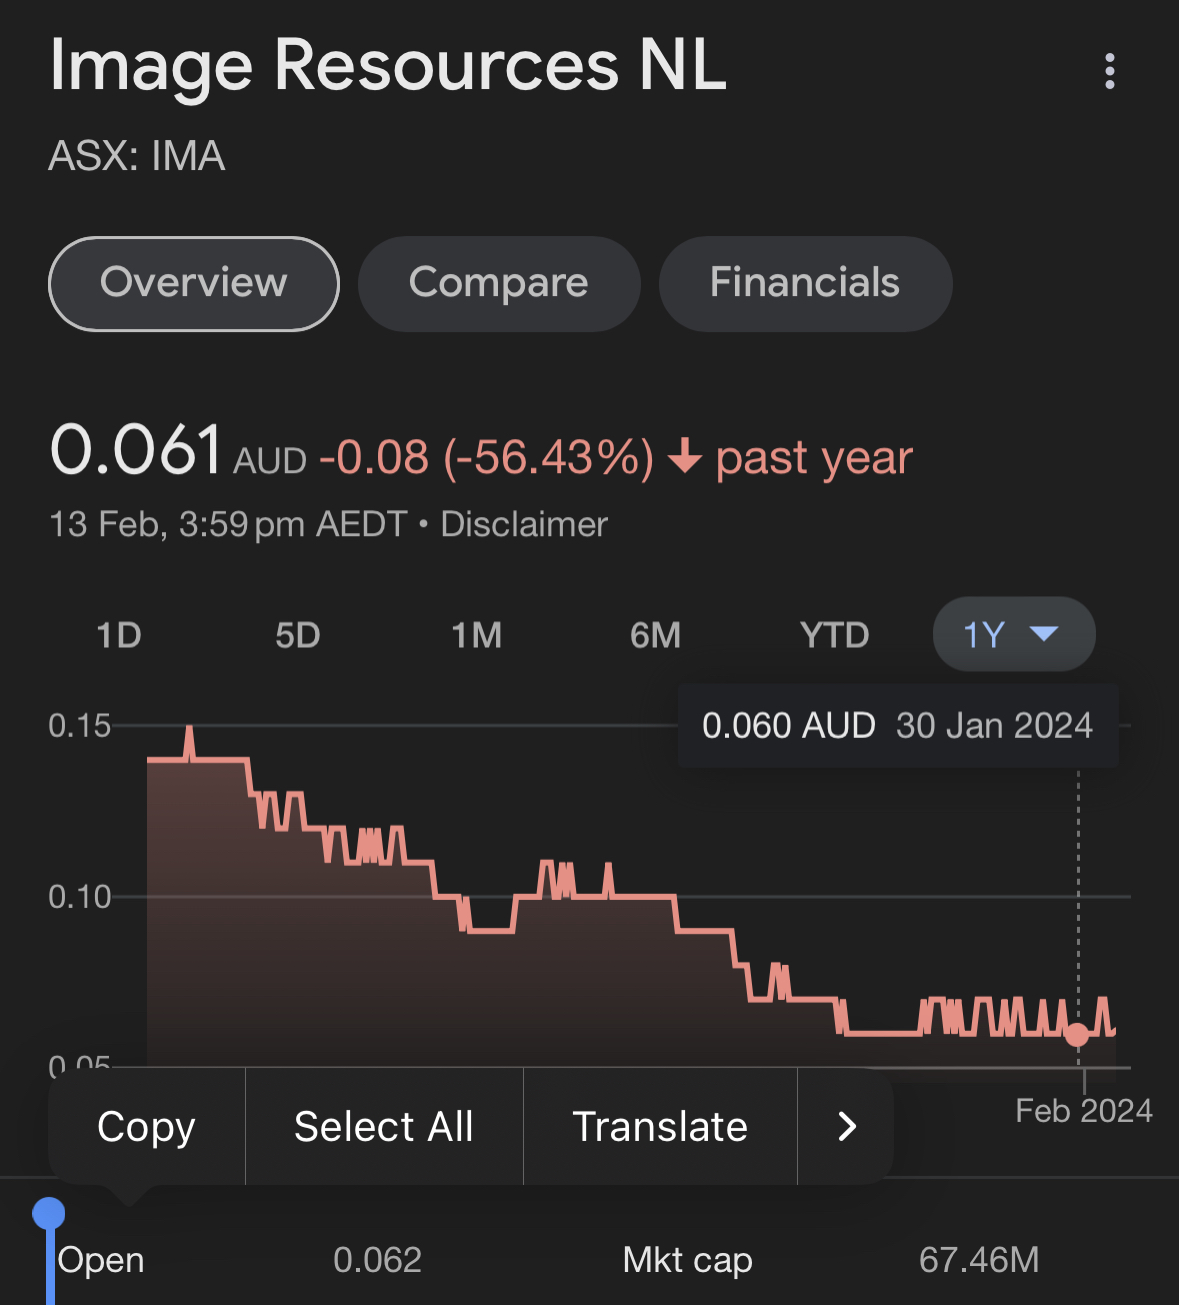Switch to the Overview tab
The width and height of the screenshot is (1179, 1305).
194,283
